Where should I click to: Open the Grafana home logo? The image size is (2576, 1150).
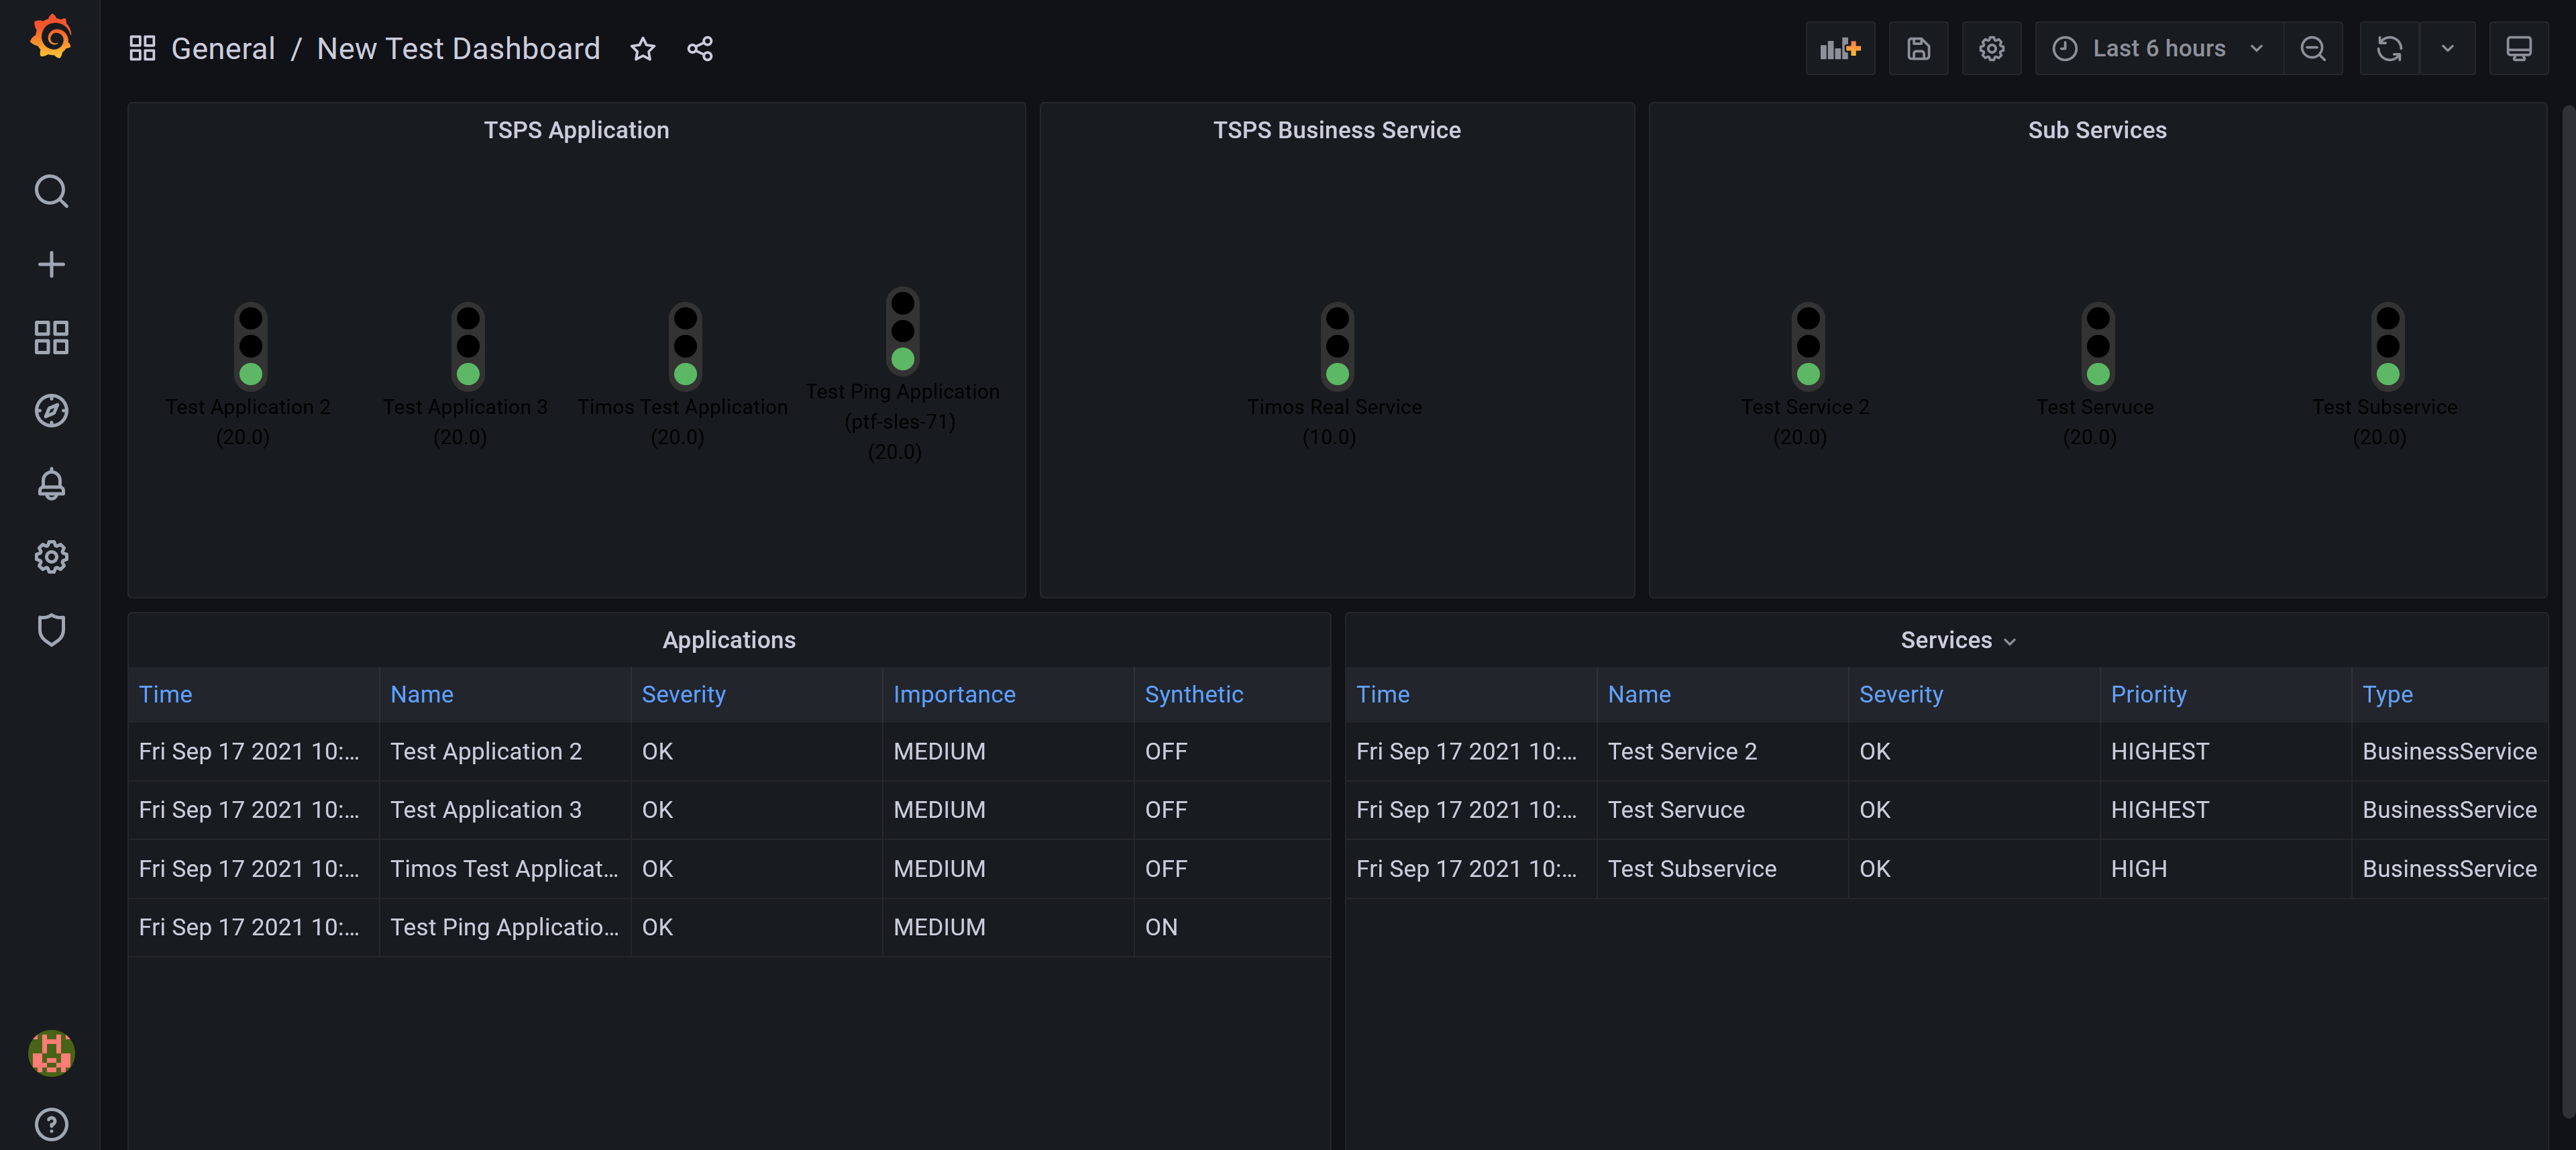click(x=51, y=37)
